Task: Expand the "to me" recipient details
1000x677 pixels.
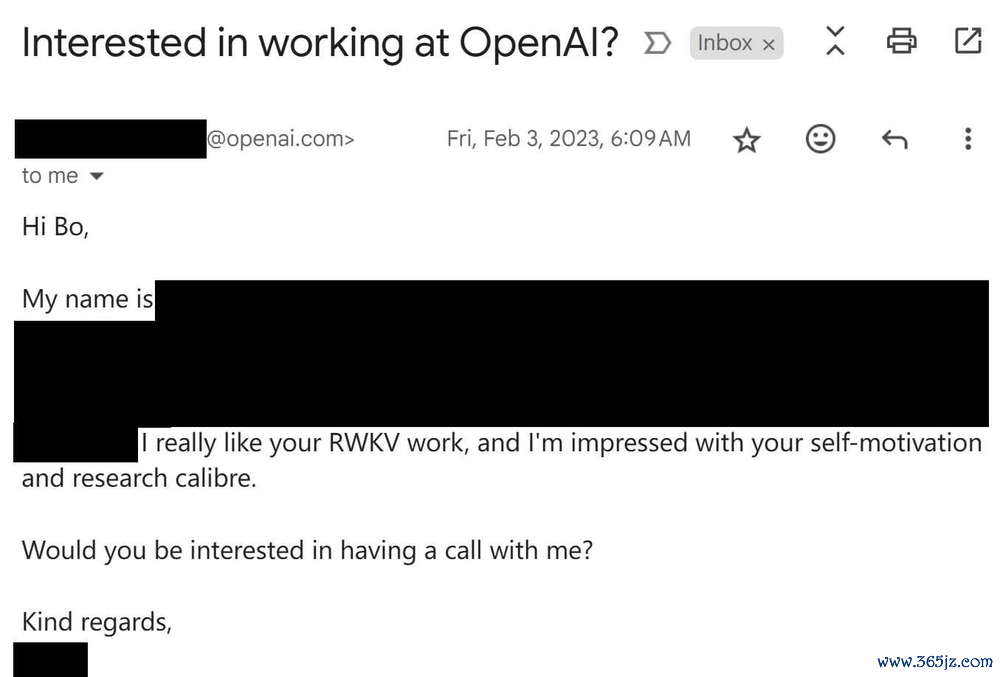Action: click(x=97, y=177)
